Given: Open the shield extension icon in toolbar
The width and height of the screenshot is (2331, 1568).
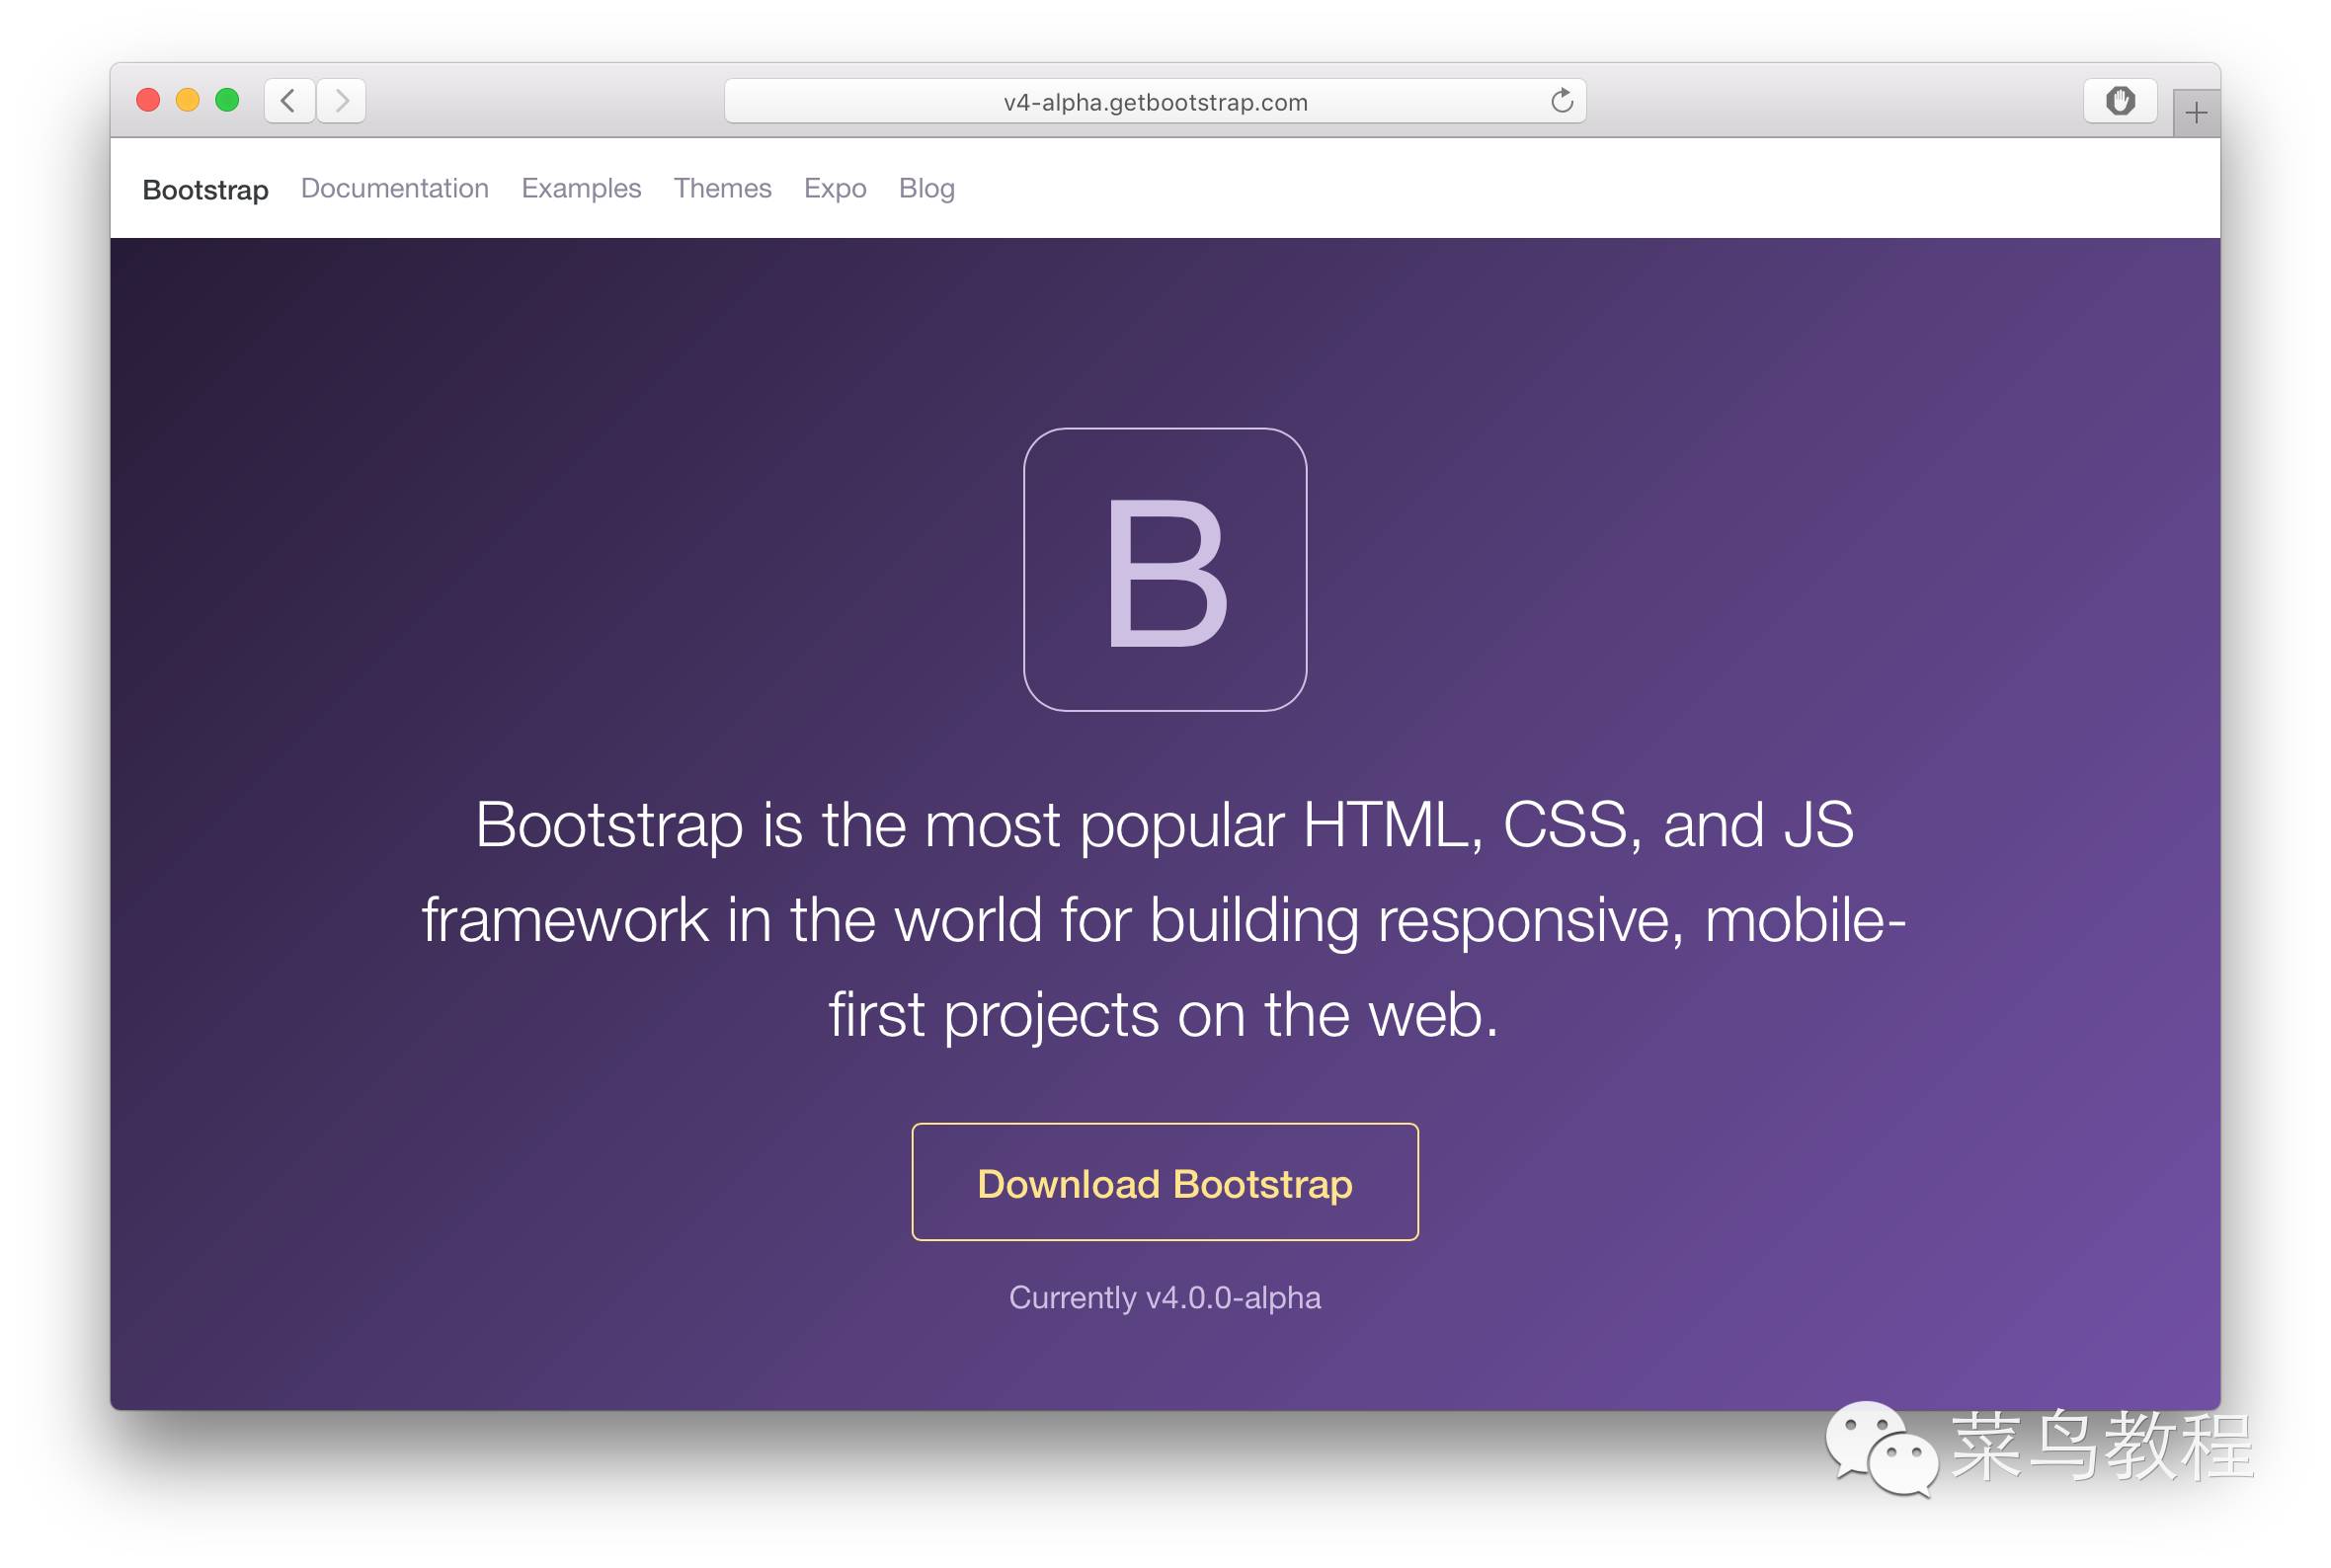Looking at the screenshot, I should click(2119, 101).
